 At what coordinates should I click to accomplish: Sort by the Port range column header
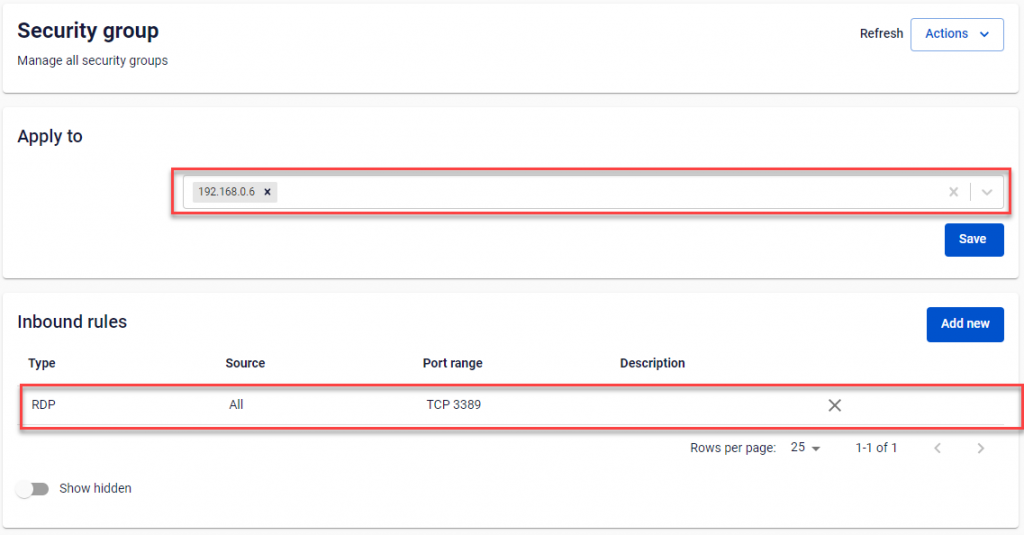coord(452,363)
